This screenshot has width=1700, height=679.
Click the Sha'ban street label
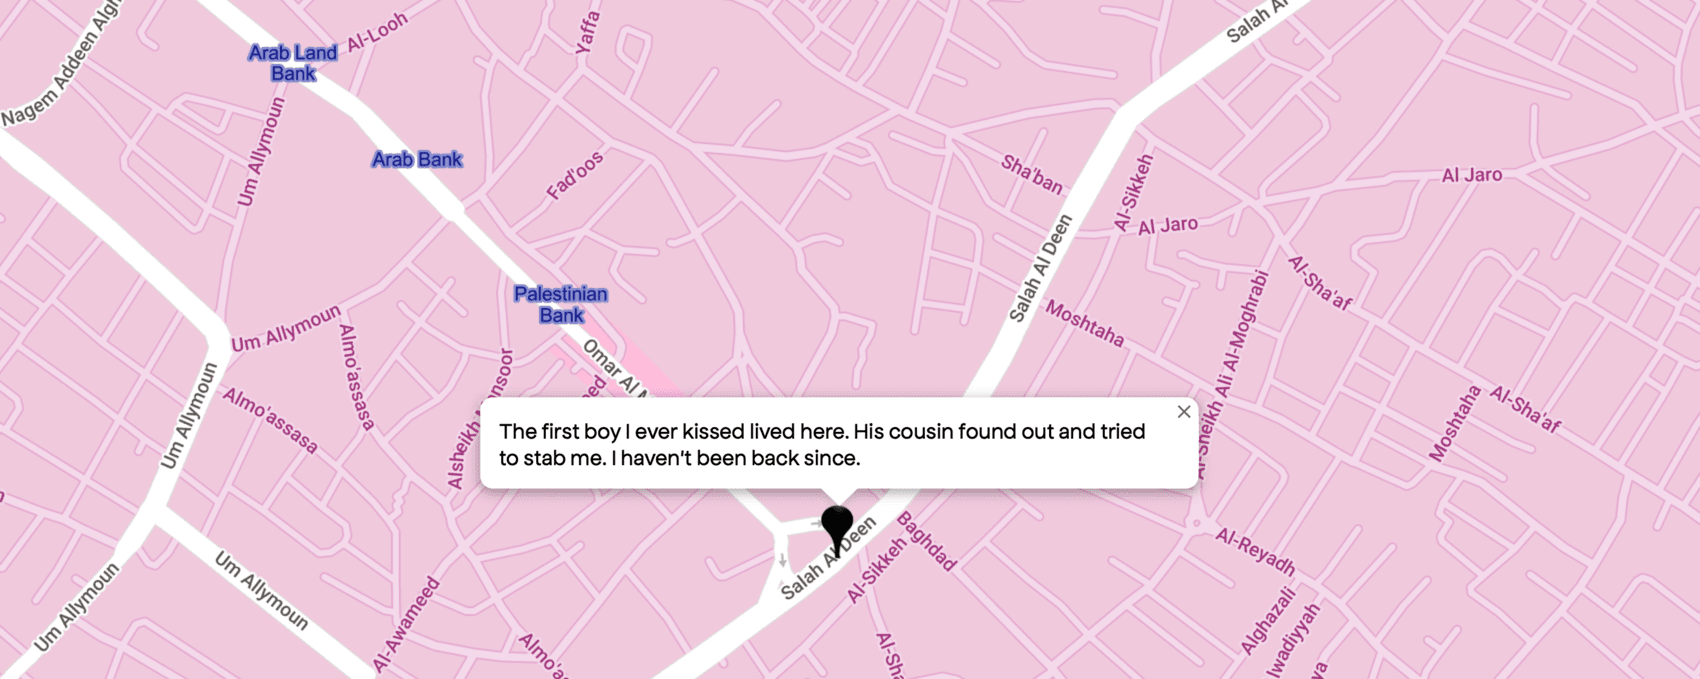[x=1032, y=174]
